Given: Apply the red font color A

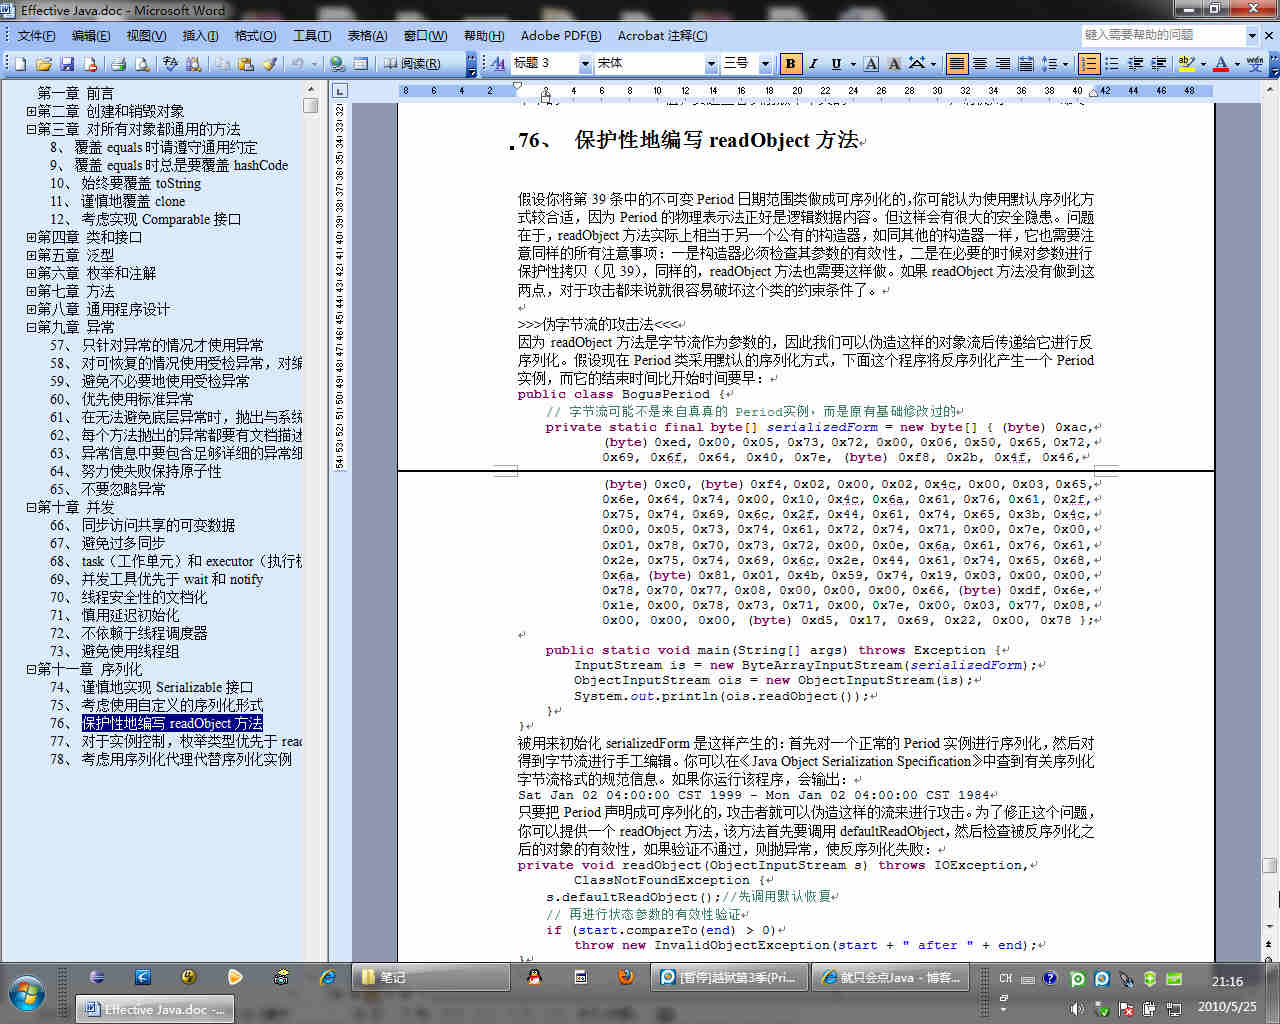Looking at the screenshot, I should coord(1221,64).
